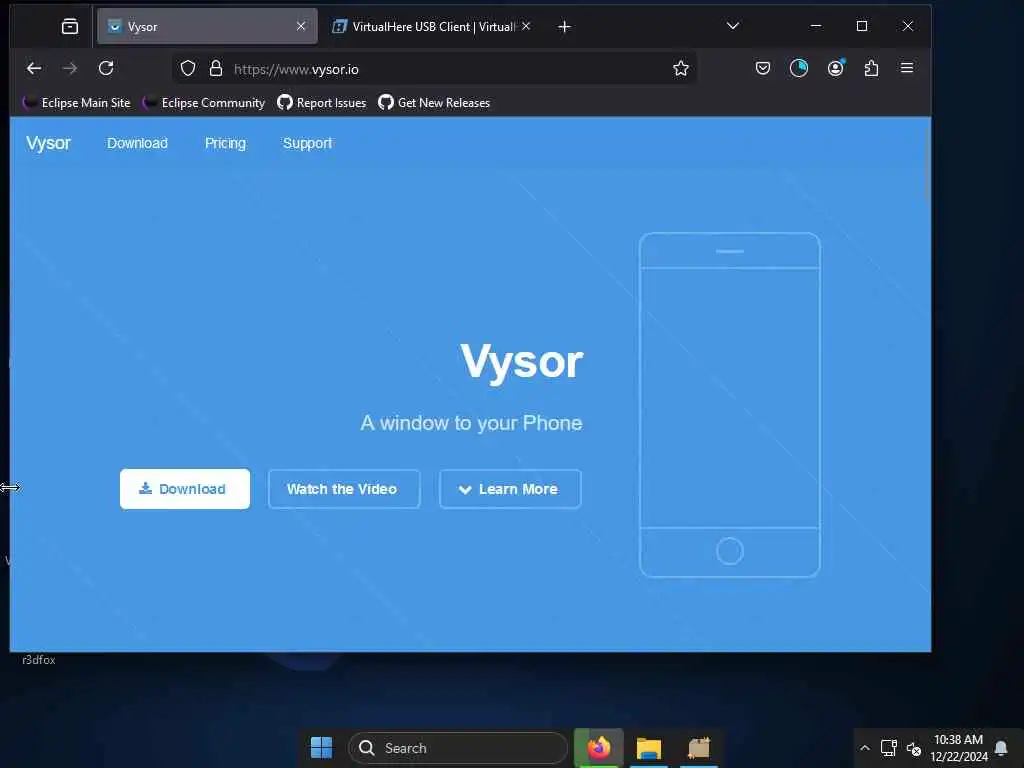Open Firefox View icon in tab strip
Screen dimensions: 1024x768
point(70,26)
